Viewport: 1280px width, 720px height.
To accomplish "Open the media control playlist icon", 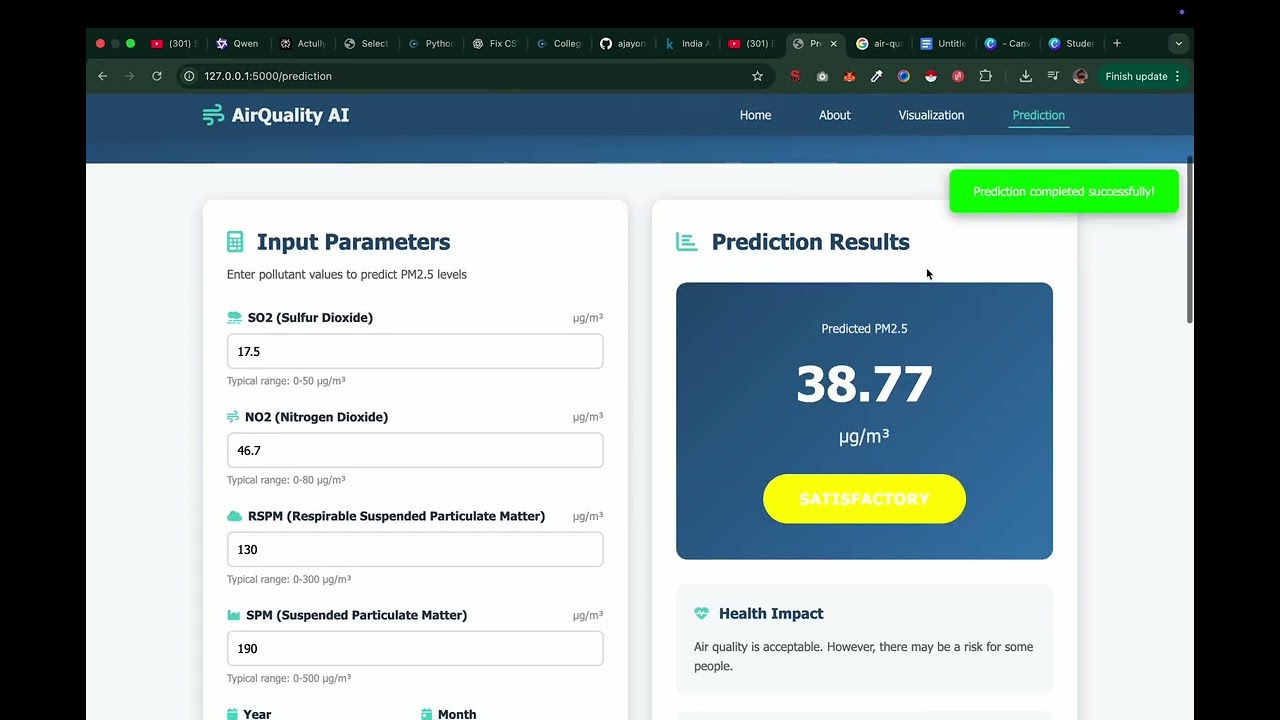I will pyautogui.click(x=1053, y=76).
